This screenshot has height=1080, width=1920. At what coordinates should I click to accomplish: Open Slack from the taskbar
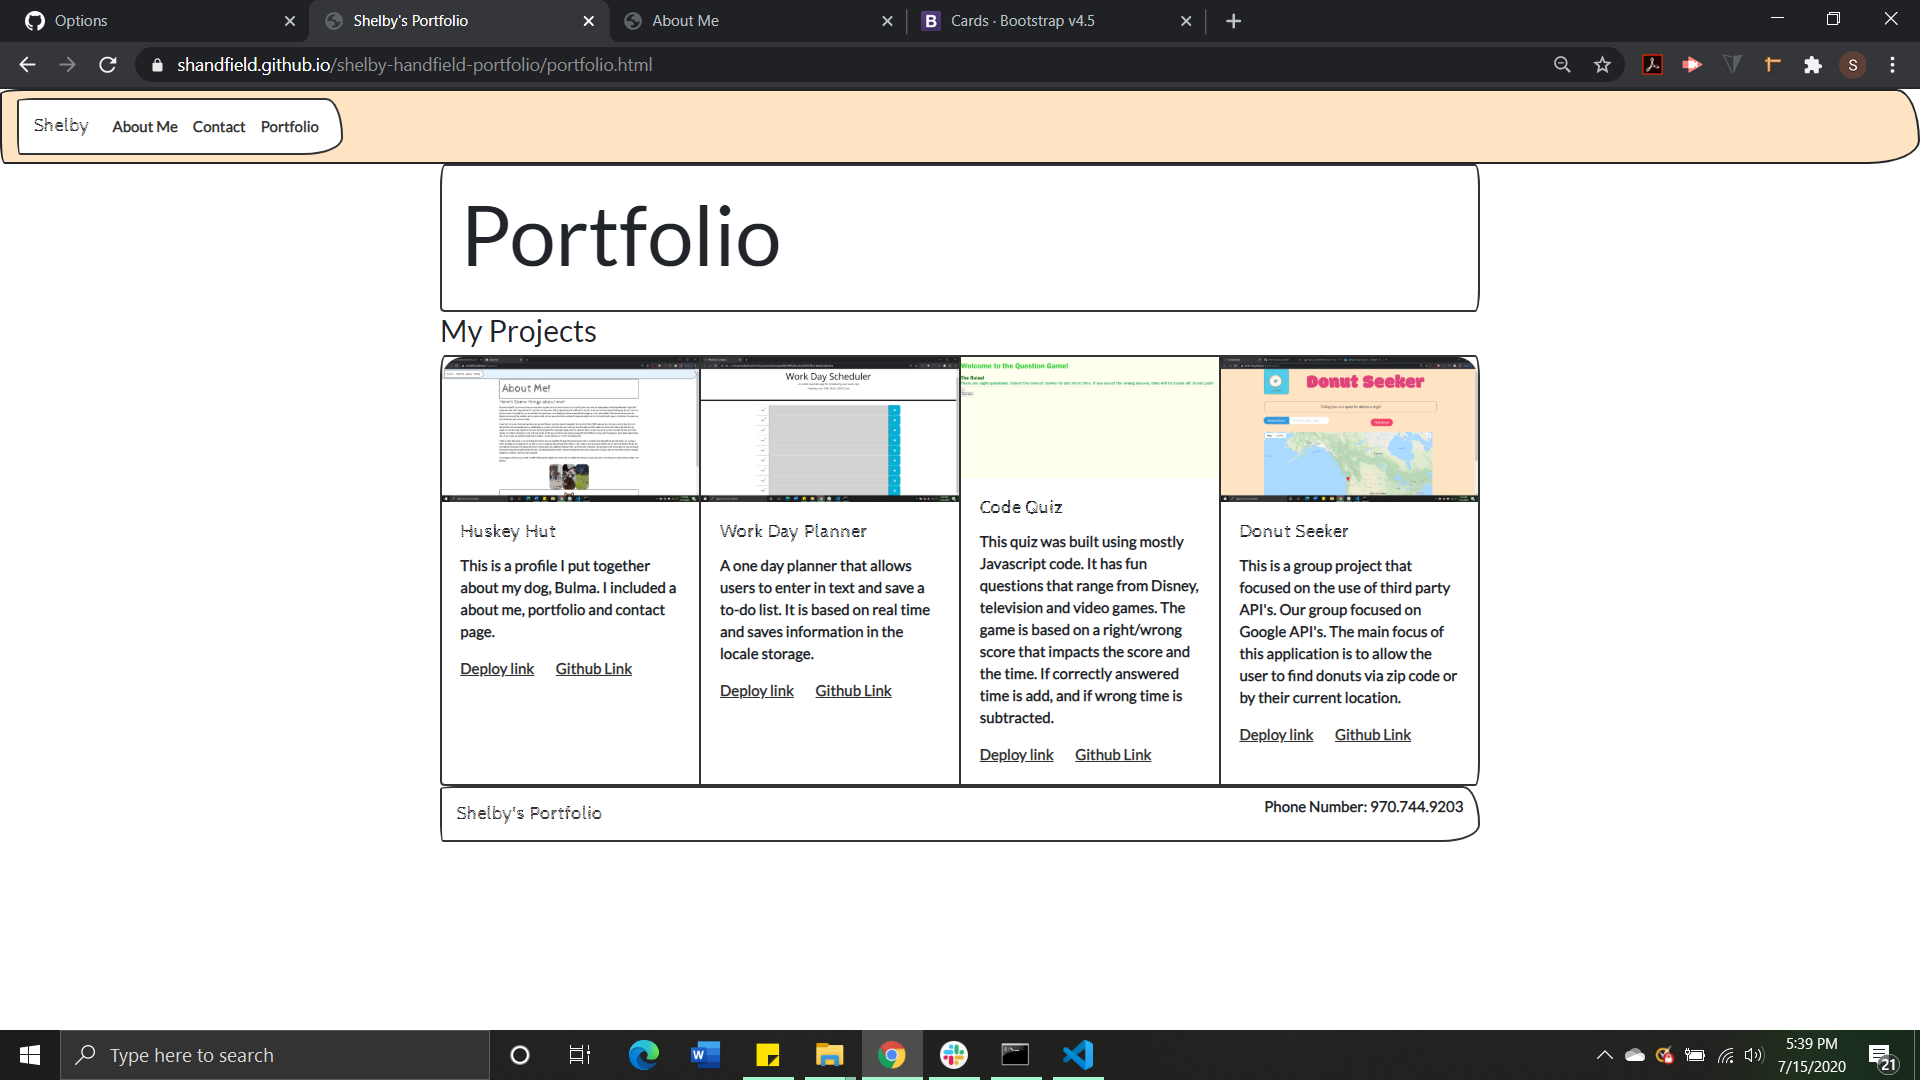(x=953, y=1054)
